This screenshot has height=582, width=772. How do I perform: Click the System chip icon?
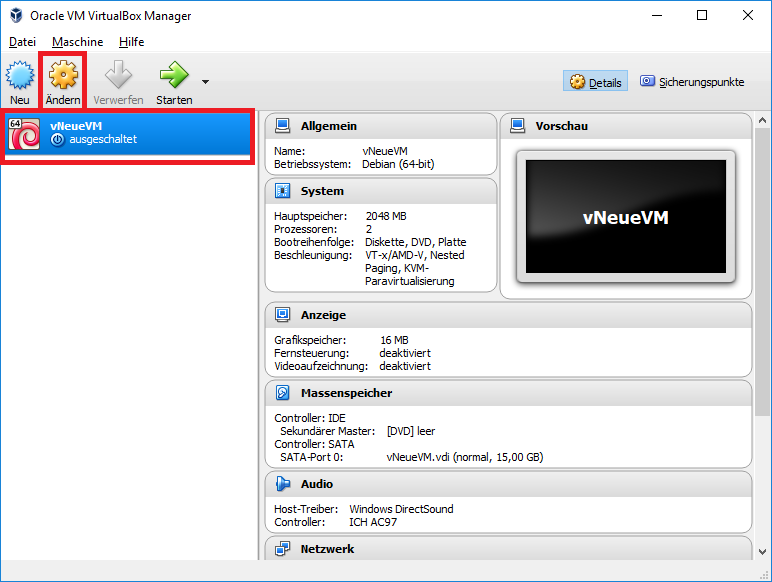(x=283, y=191)
